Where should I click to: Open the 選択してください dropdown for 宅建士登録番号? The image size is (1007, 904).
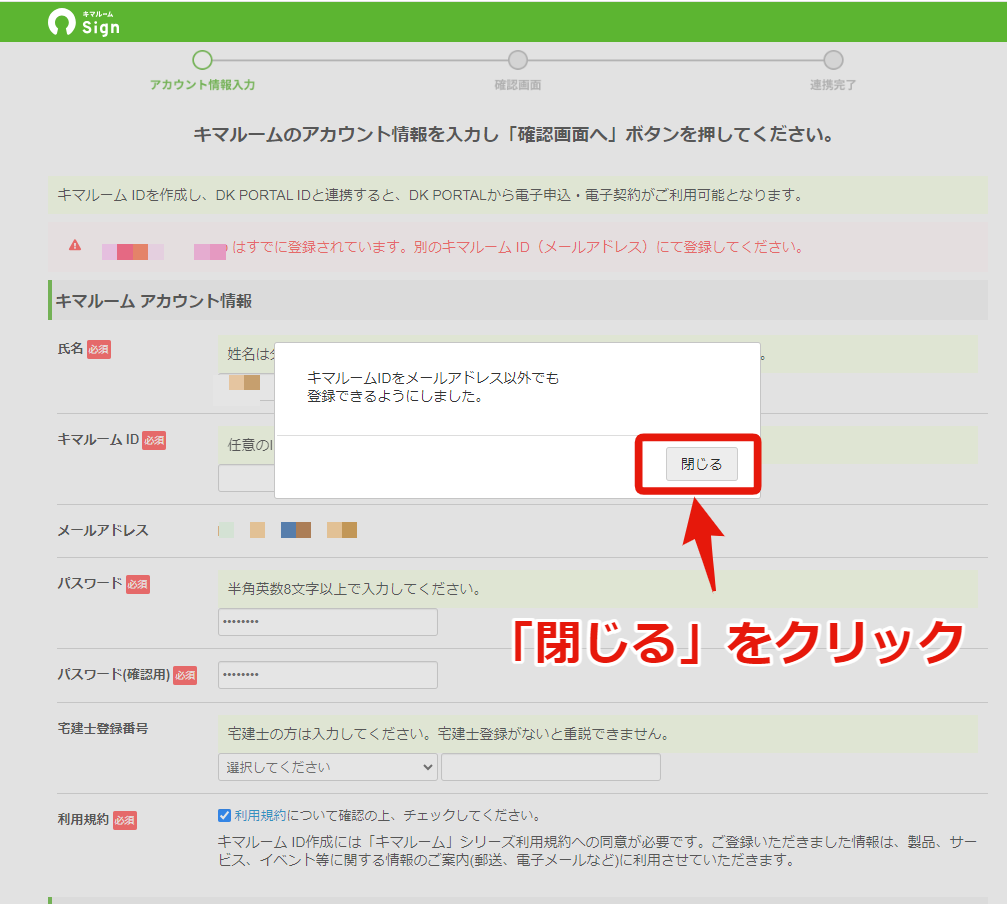(328, 767)
